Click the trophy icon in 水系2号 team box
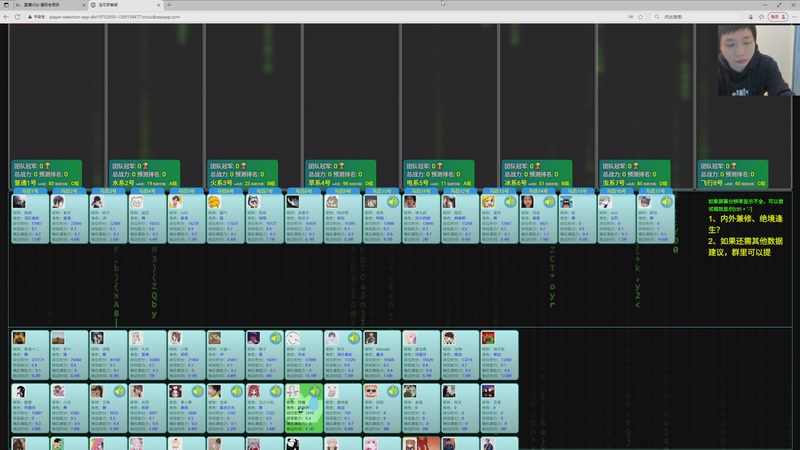The height and width of the screenshot is (450, 800). point(145,166)
